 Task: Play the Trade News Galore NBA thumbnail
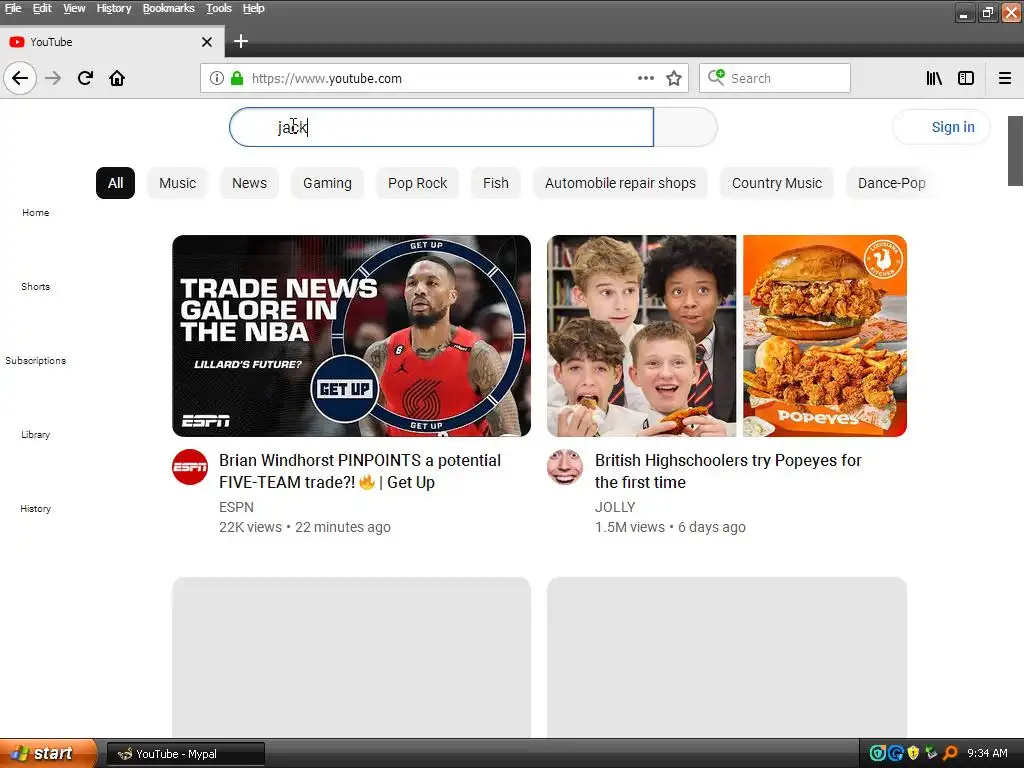351,336
